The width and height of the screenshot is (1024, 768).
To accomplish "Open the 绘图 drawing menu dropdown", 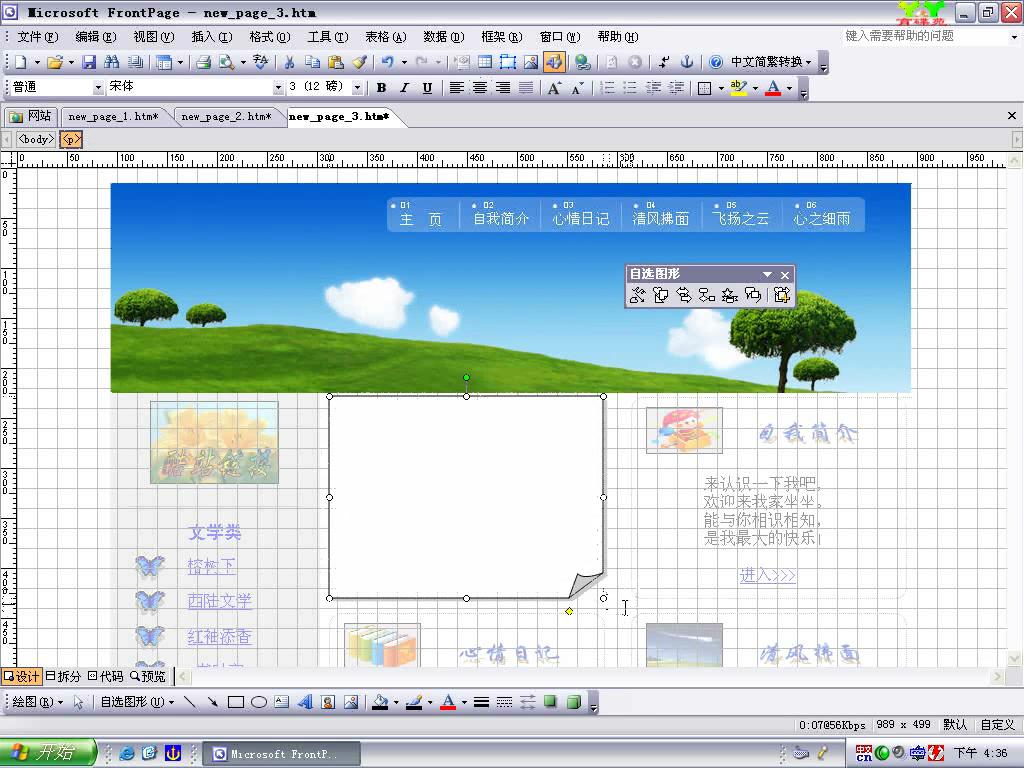I will [37, 702].
